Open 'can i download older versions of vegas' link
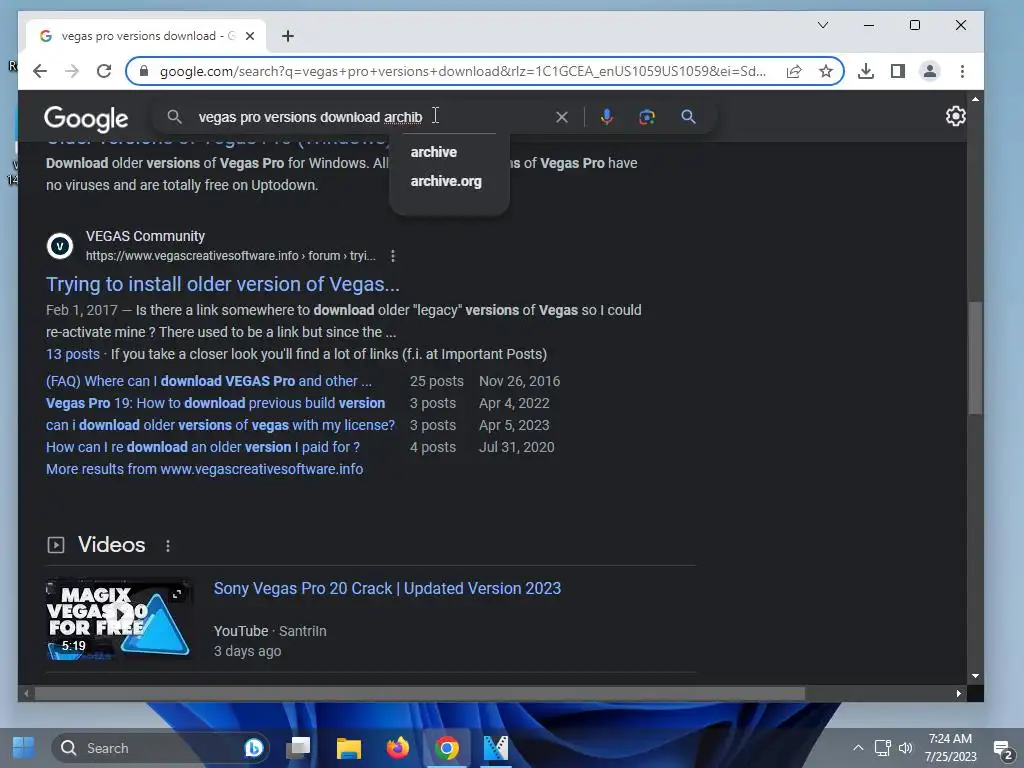 point(220,425)
